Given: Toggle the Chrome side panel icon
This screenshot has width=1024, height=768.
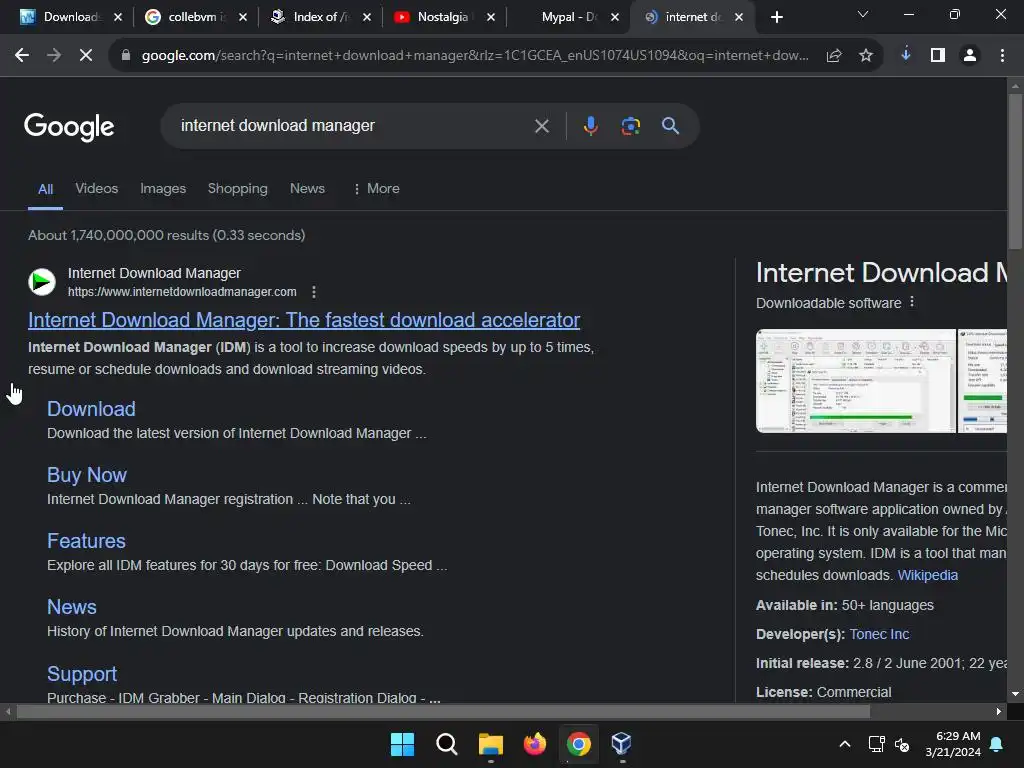Looking at the screenshot, I should click(x=938, y=56).
